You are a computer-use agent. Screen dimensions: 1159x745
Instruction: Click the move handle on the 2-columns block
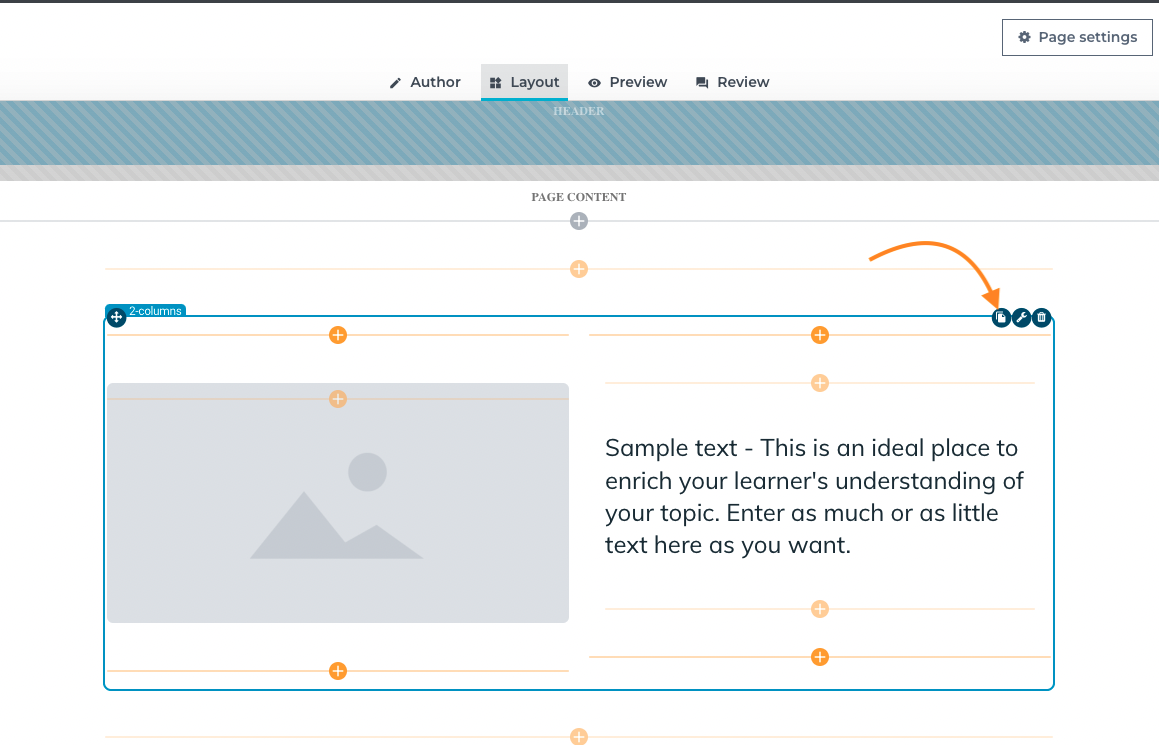[x=116, y=318]
